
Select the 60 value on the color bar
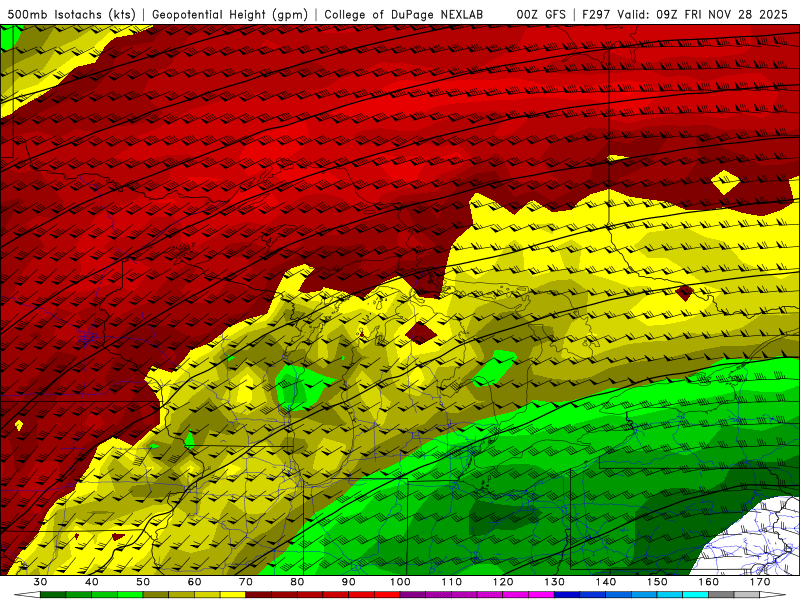coord(194,582)
